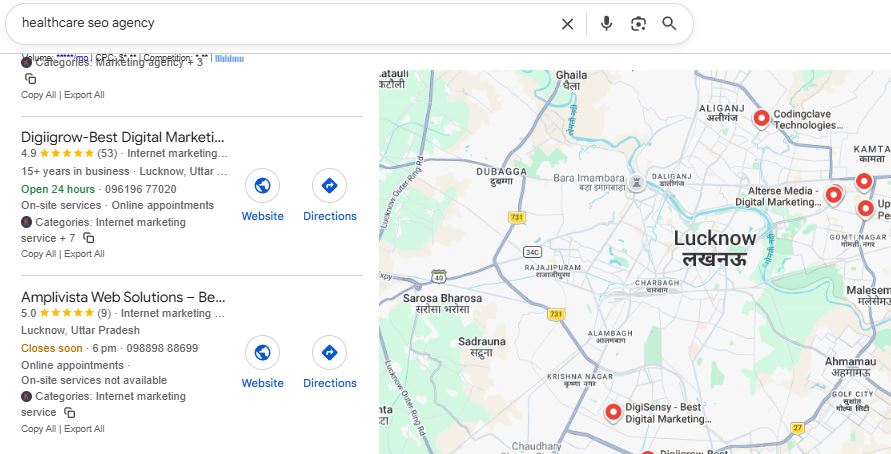Open the Website globe icon for Amplivista
Viewport: 891px width, 454px height.
click(263, 352)
